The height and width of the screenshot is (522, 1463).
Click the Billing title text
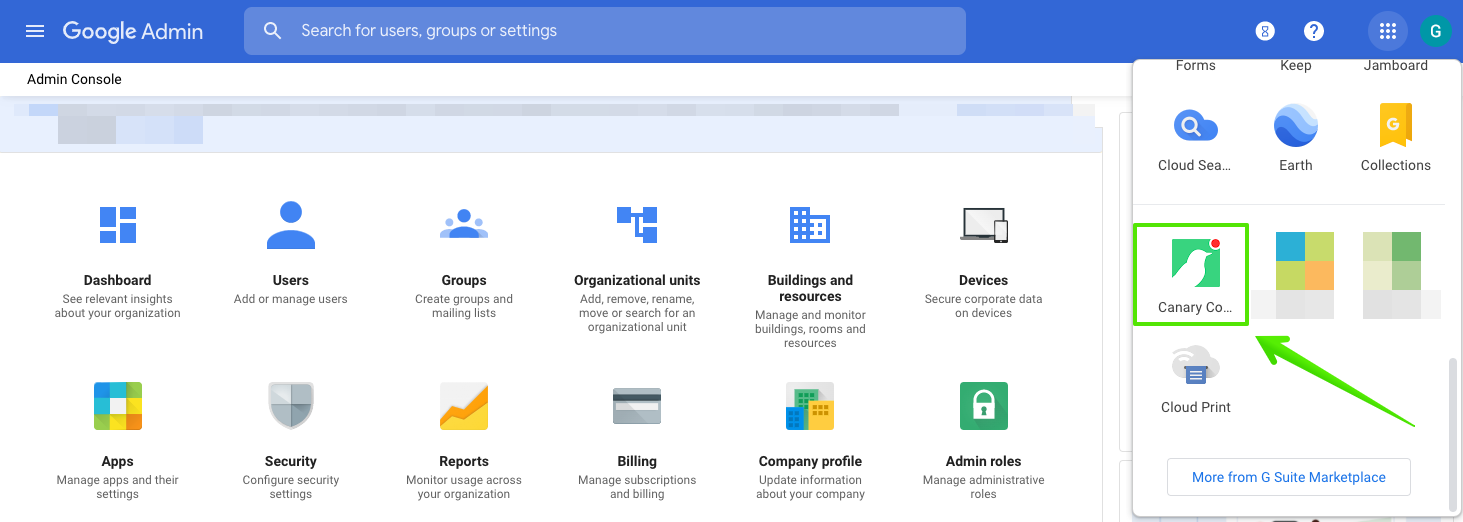pyautogui.click(x=637, y=461)
